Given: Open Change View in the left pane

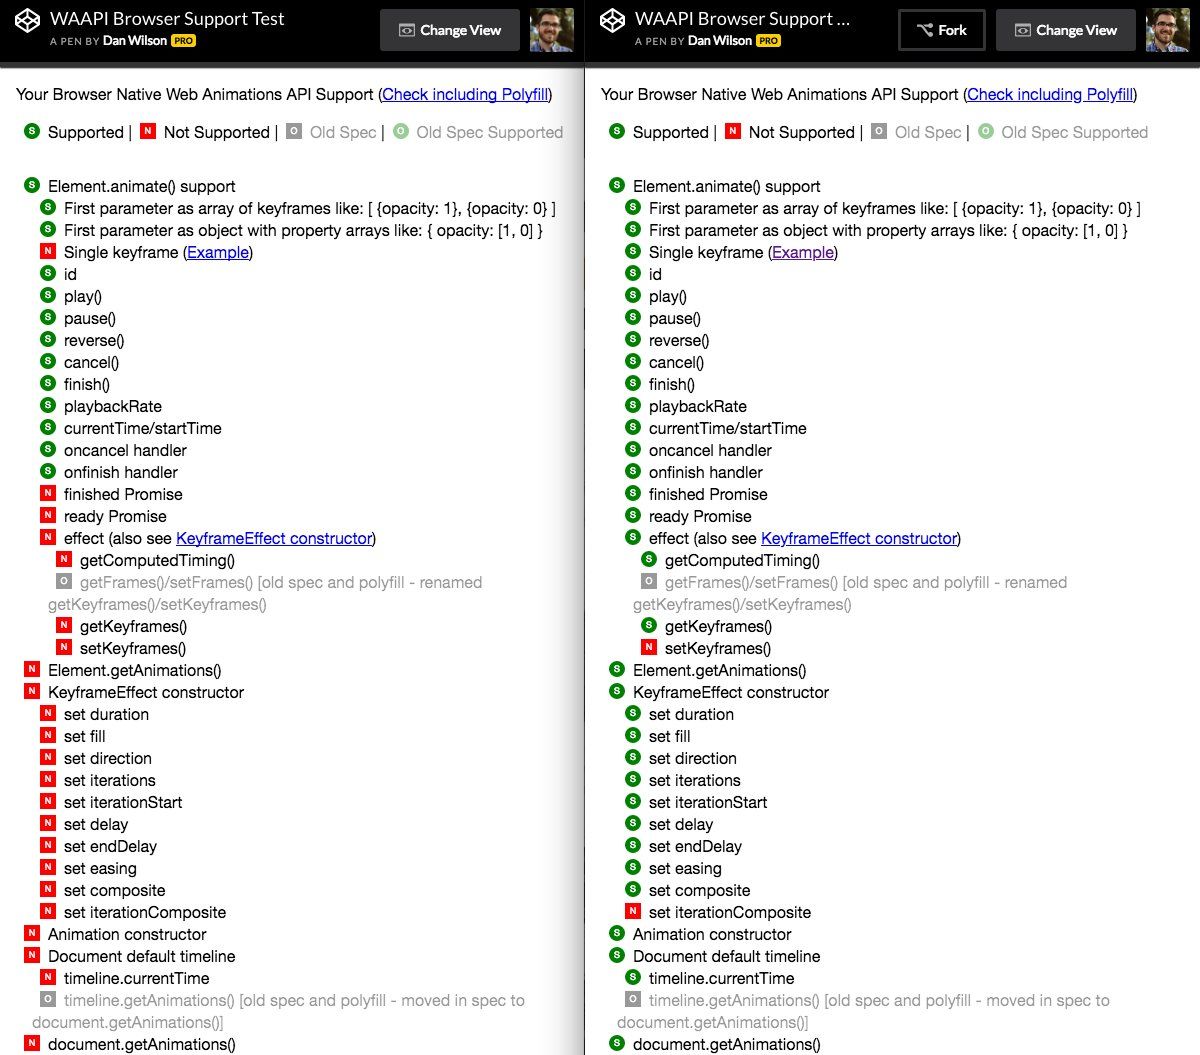Looking at the screenshot, I should pyautogui.click(x=450, y=30).
